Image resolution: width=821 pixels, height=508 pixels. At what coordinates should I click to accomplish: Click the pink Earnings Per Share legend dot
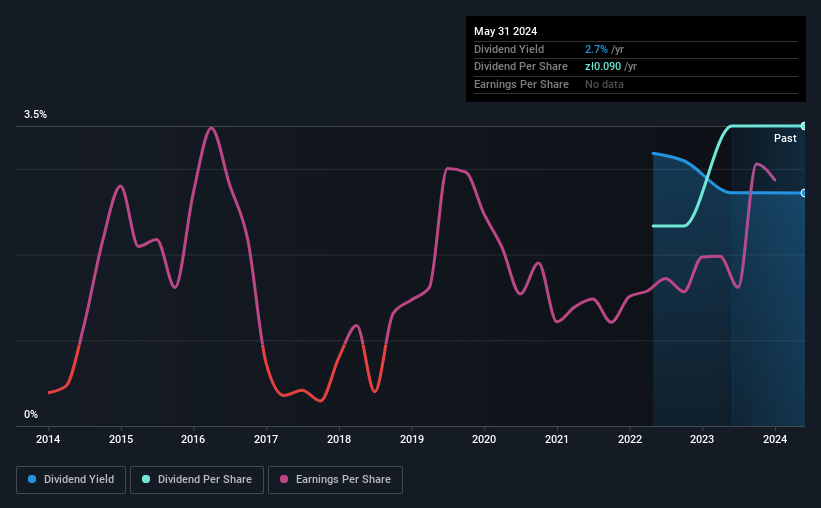tap(284, 479)
